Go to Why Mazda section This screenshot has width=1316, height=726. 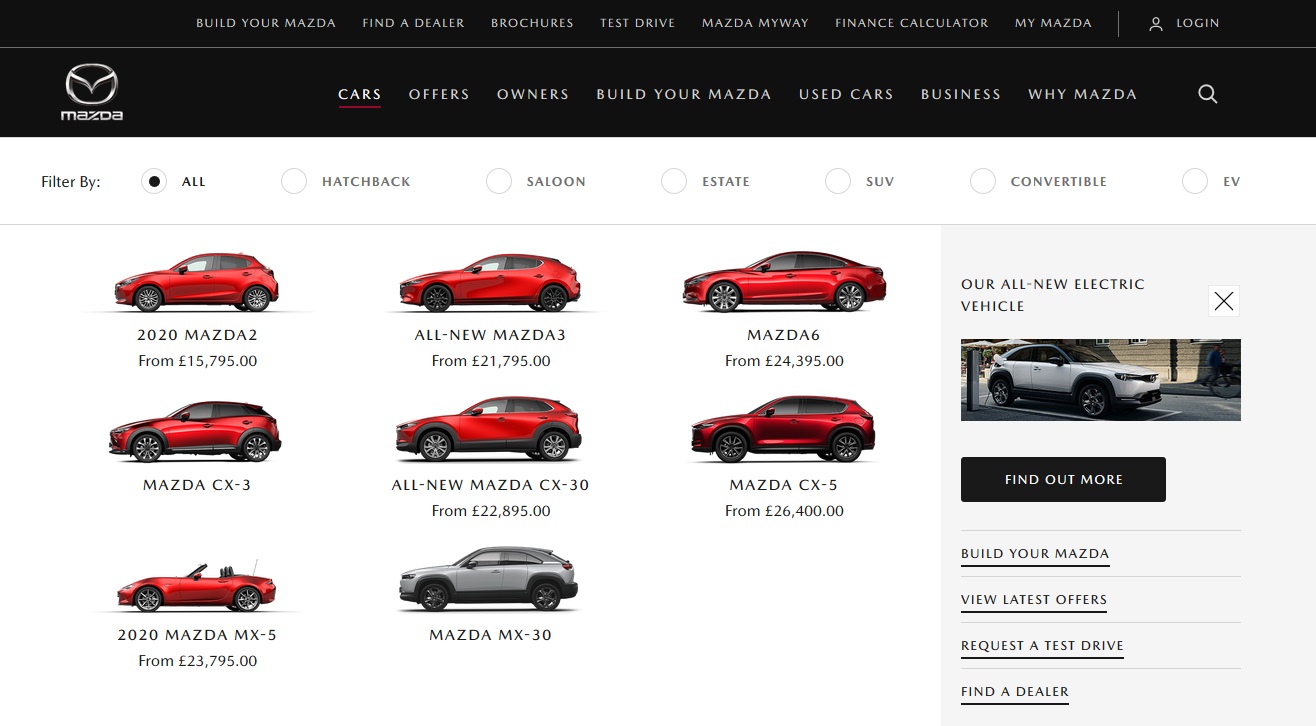click(1082, 94)
